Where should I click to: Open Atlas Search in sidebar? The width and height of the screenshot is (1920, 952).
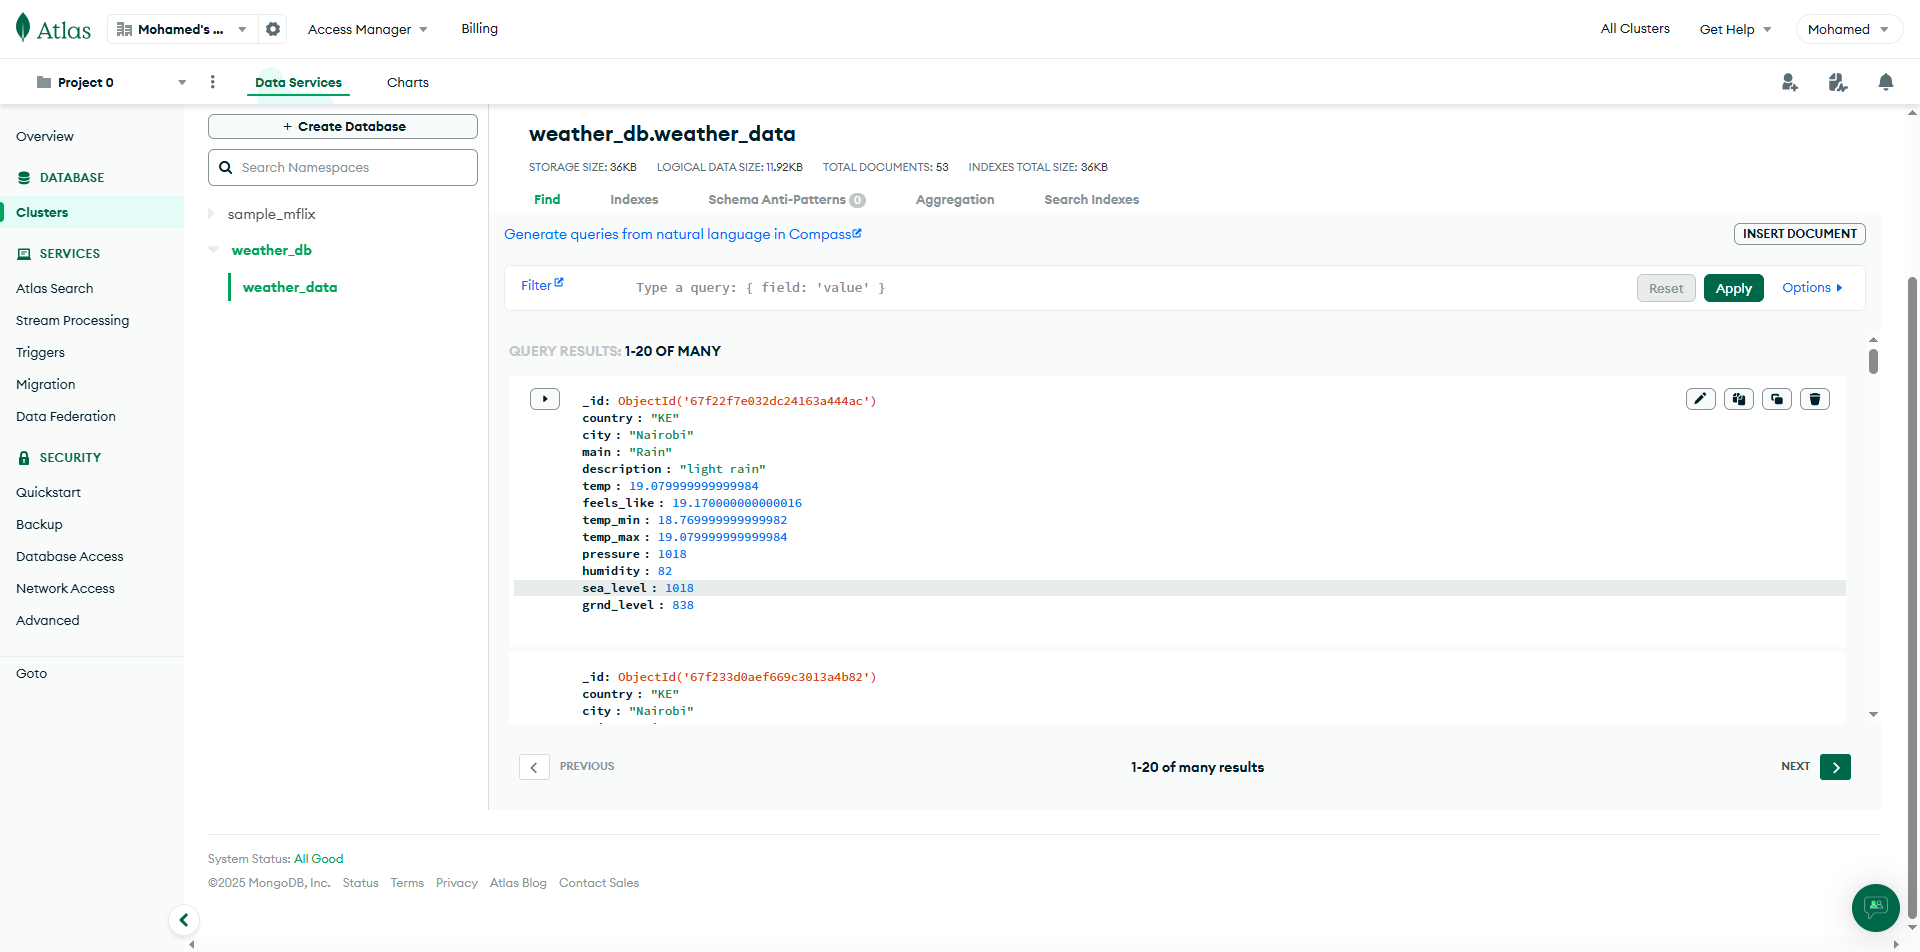[x=55, y=288]
